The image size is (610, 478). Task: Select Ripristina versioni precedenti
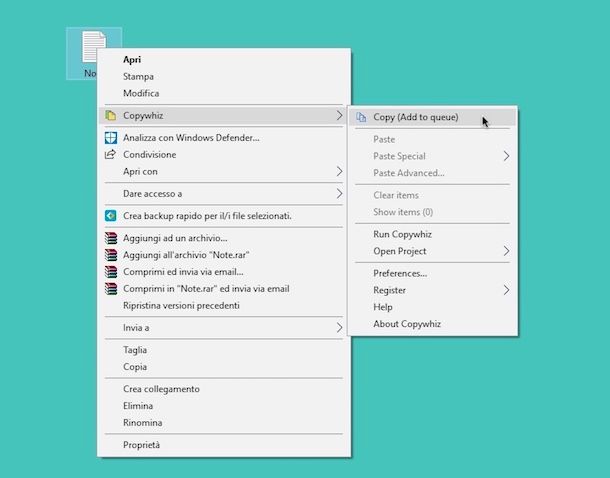point(224,305)
